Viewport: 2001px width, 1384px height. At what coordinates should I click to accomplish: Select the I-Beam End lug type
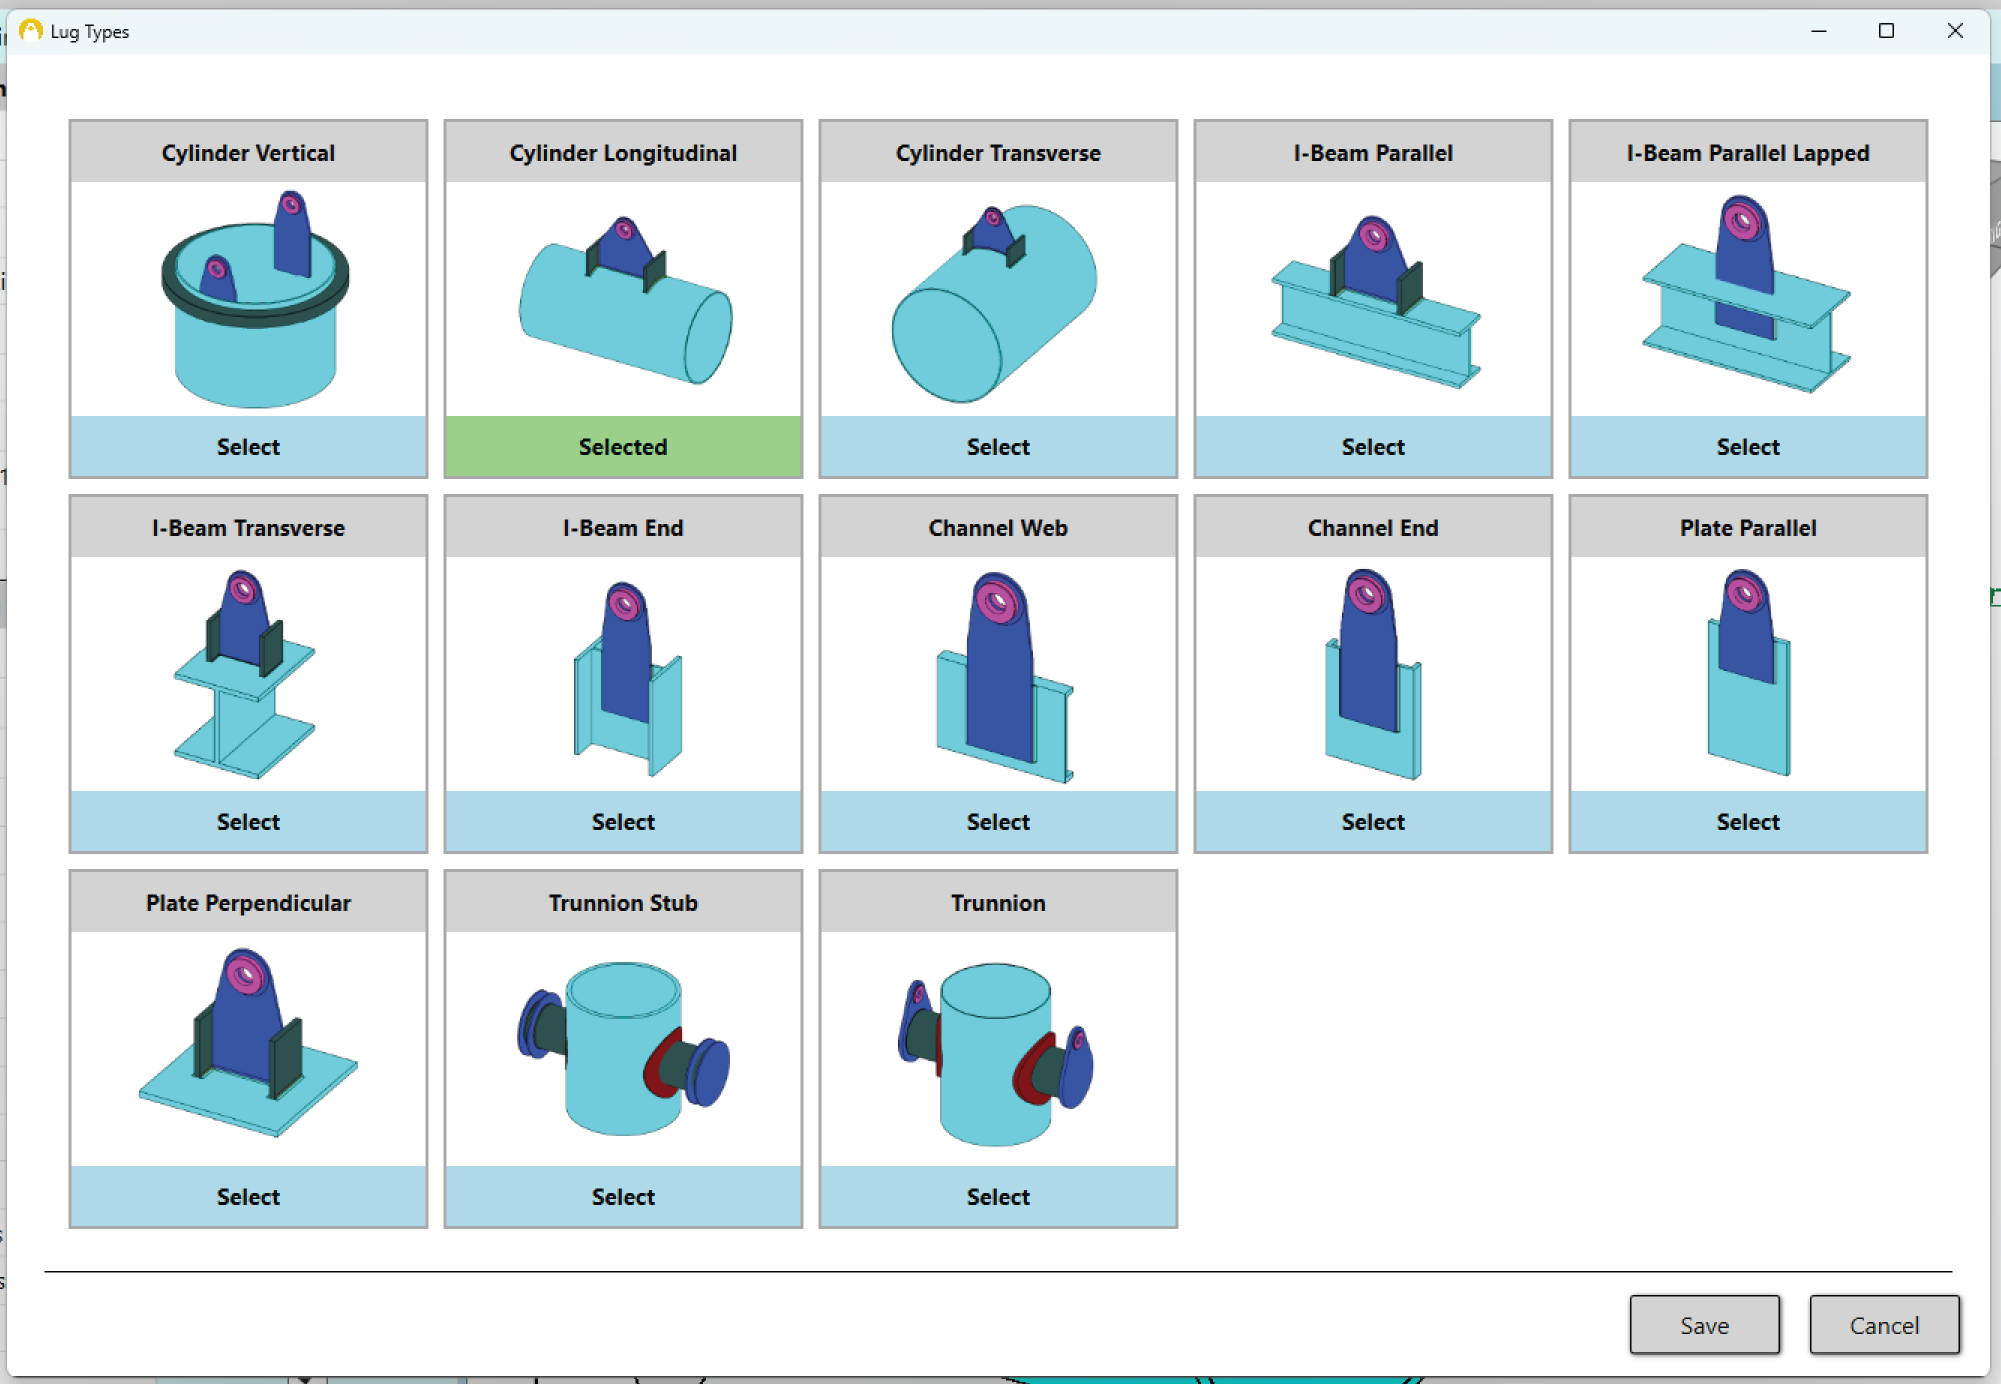pos(622,822)
